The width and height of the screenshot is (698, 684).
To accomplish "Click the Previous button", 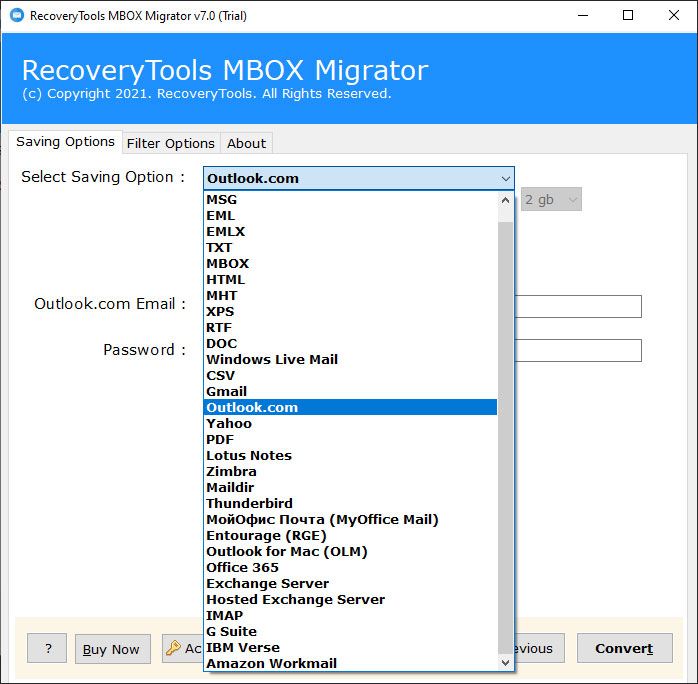I will pos(539,648).
